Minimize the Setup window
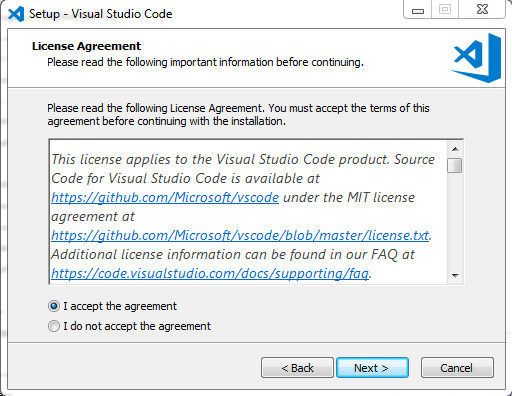This screenshot has height=396, width=512. click(418, 9)
